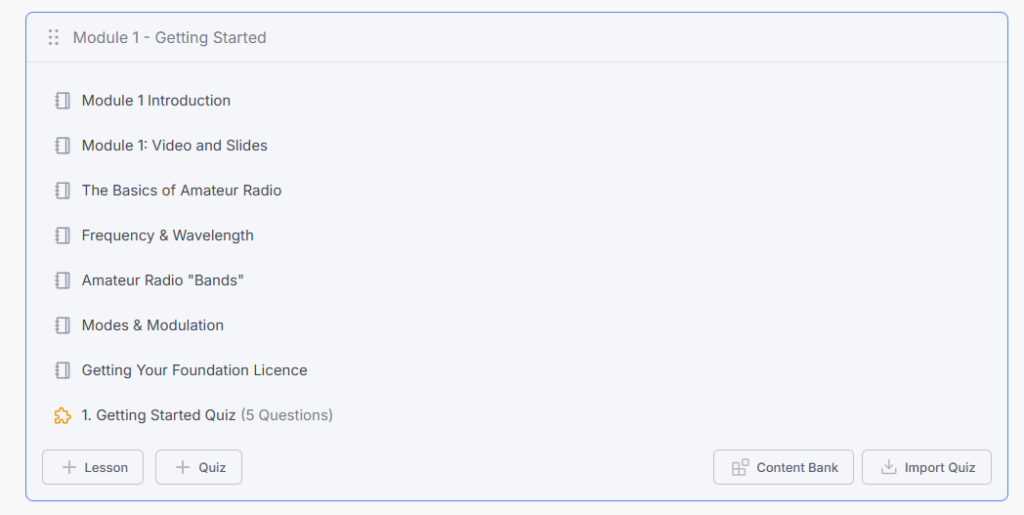Click the drag handle beside Module 1 title
The width and height of the screenshot is (1024, 515).
click(x=54, y=37)
